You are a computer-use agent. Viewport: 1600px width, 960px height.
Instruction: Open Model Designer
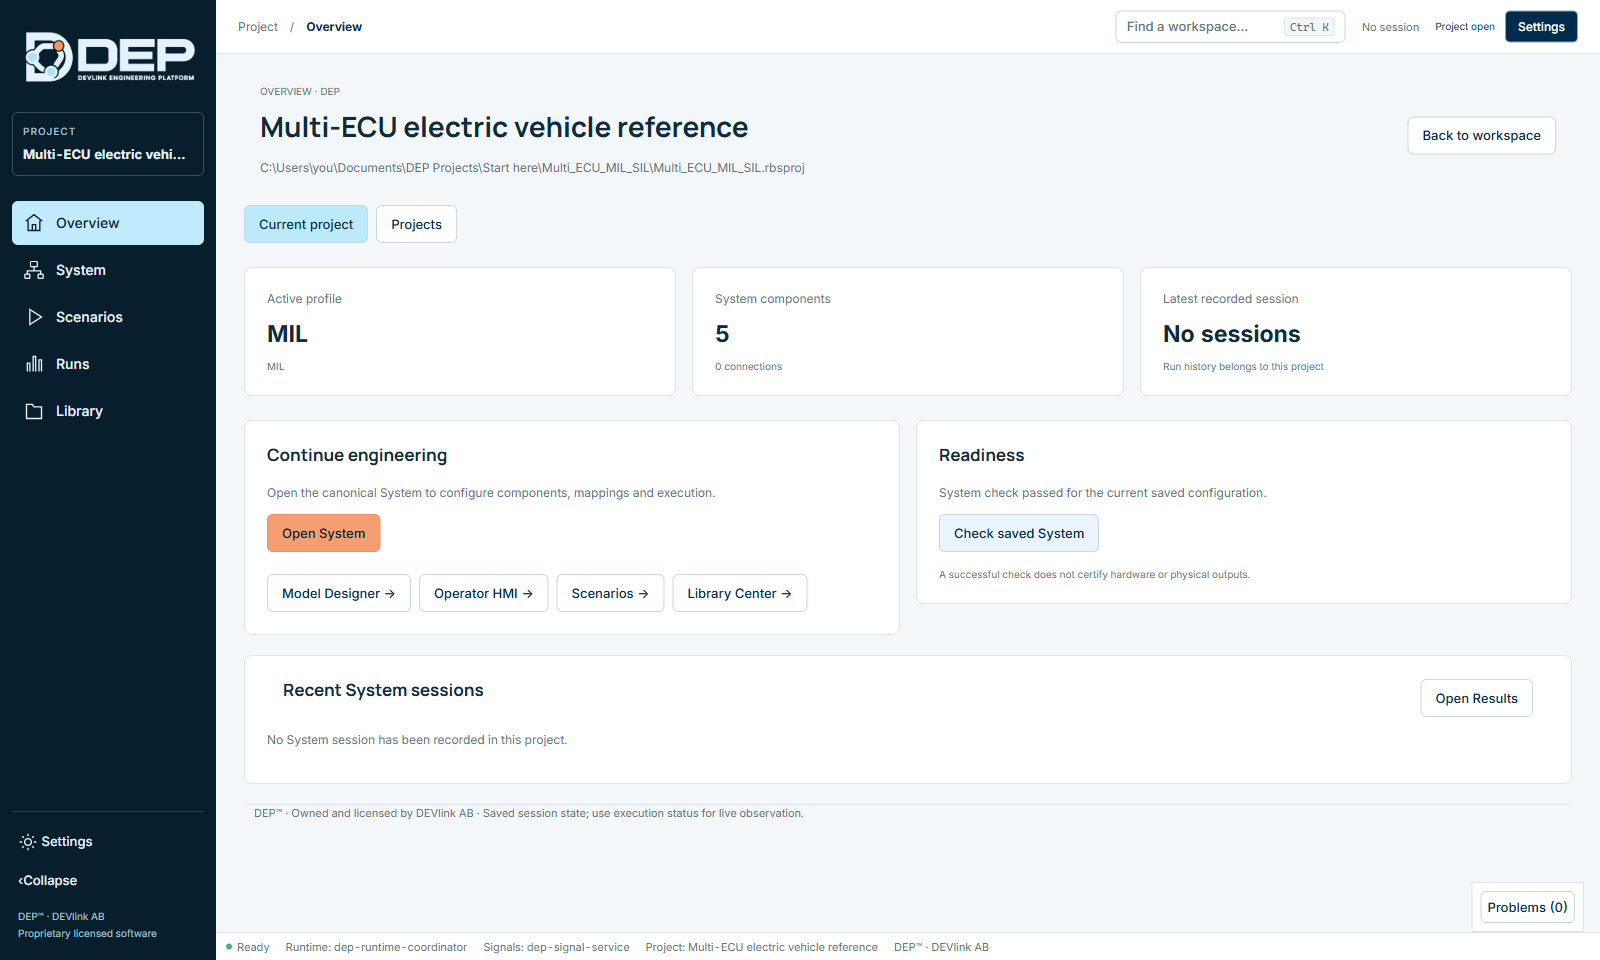pos(339,593)
